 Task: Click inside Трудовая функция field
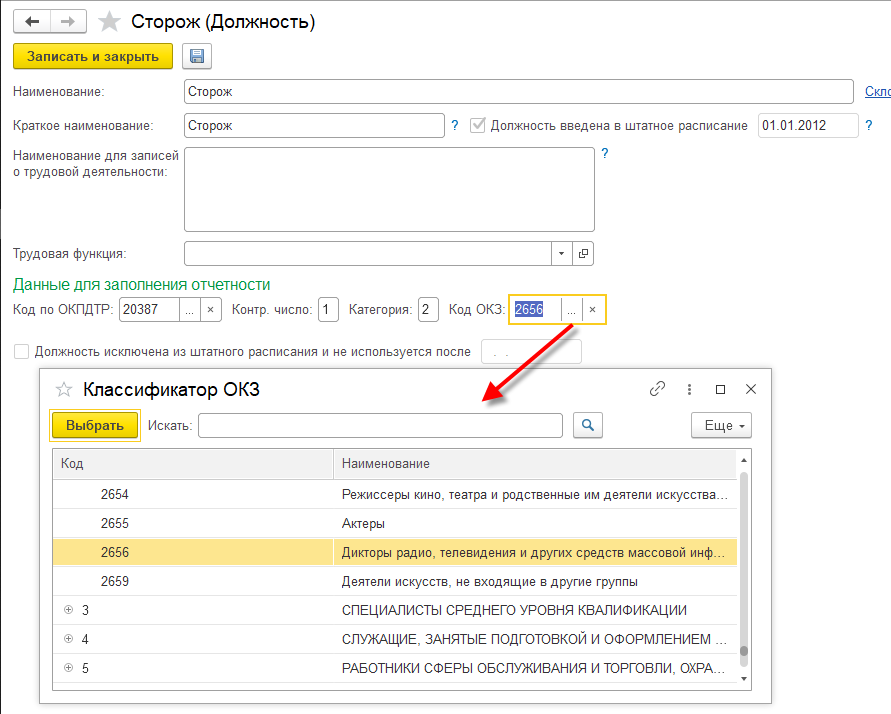[x=368, y=253]
